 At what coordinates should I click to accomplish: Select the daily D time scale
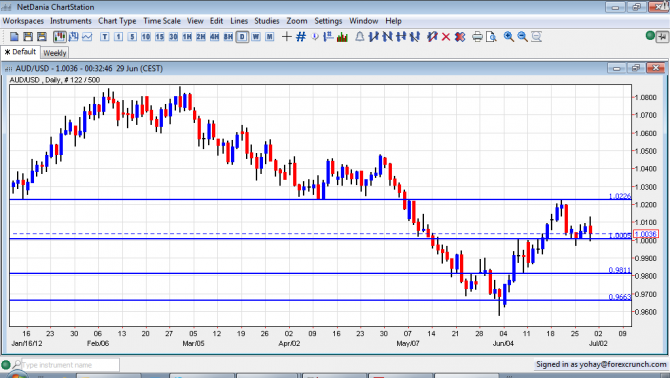pos(242,37)
